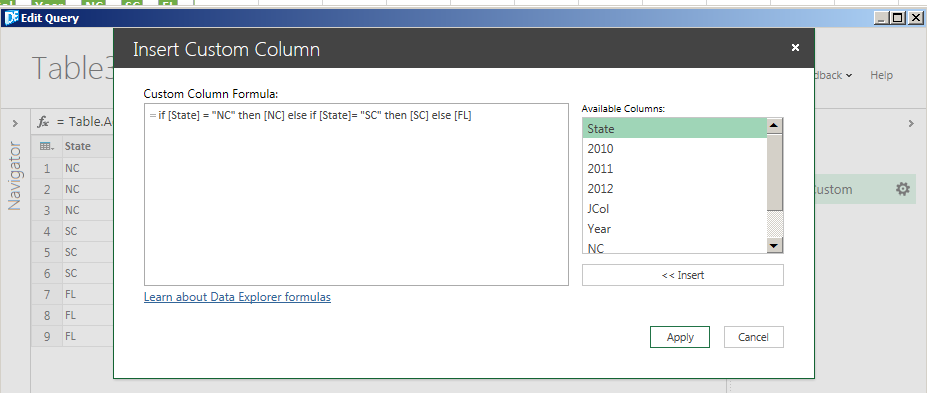Select State in Available Columns
Image resolution: width=927 pixels, height=393 pixels.
click(675, 128)
